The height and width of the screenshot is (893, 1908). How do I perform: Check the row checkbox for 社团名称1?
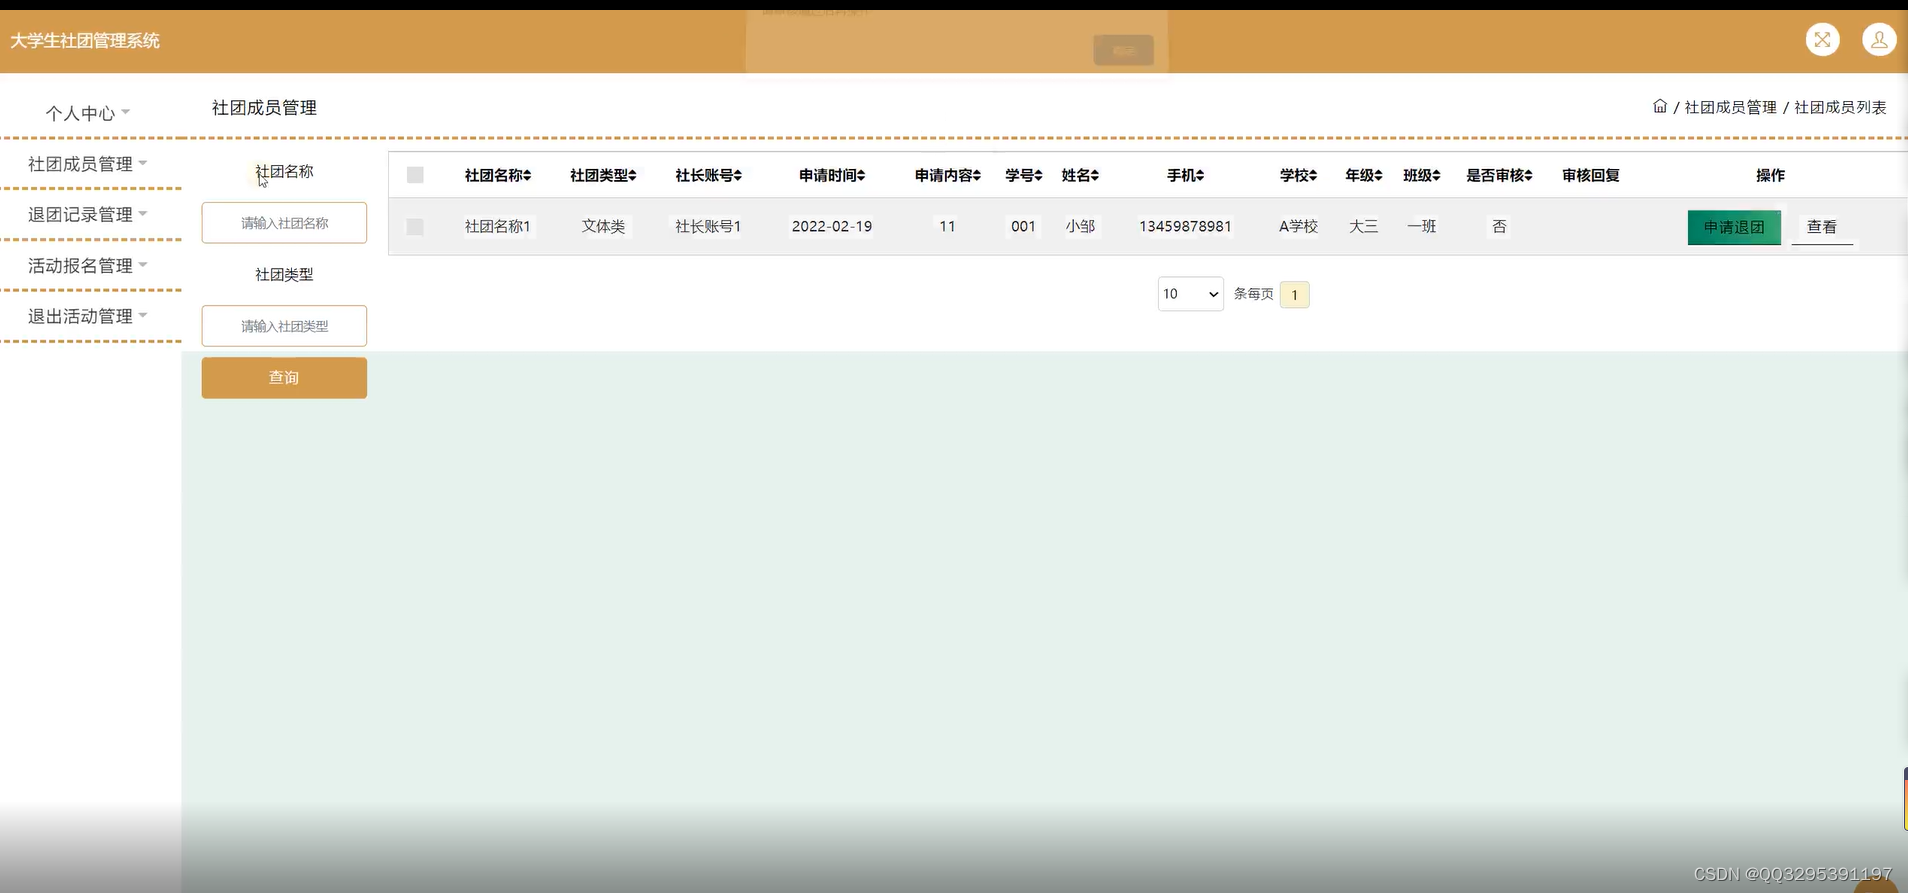click(x=415, y=227)
